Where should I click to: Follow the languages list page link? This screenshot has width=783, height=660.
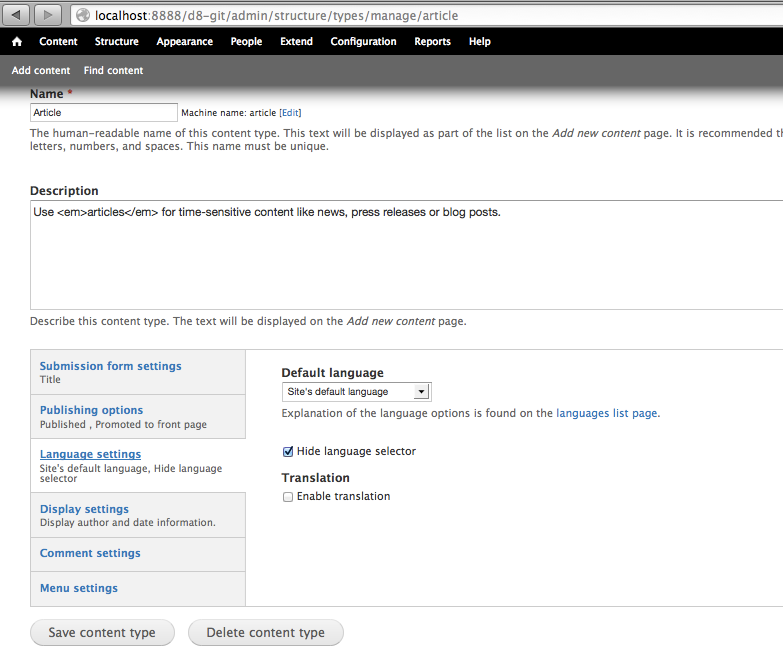[x=607, y=413]
